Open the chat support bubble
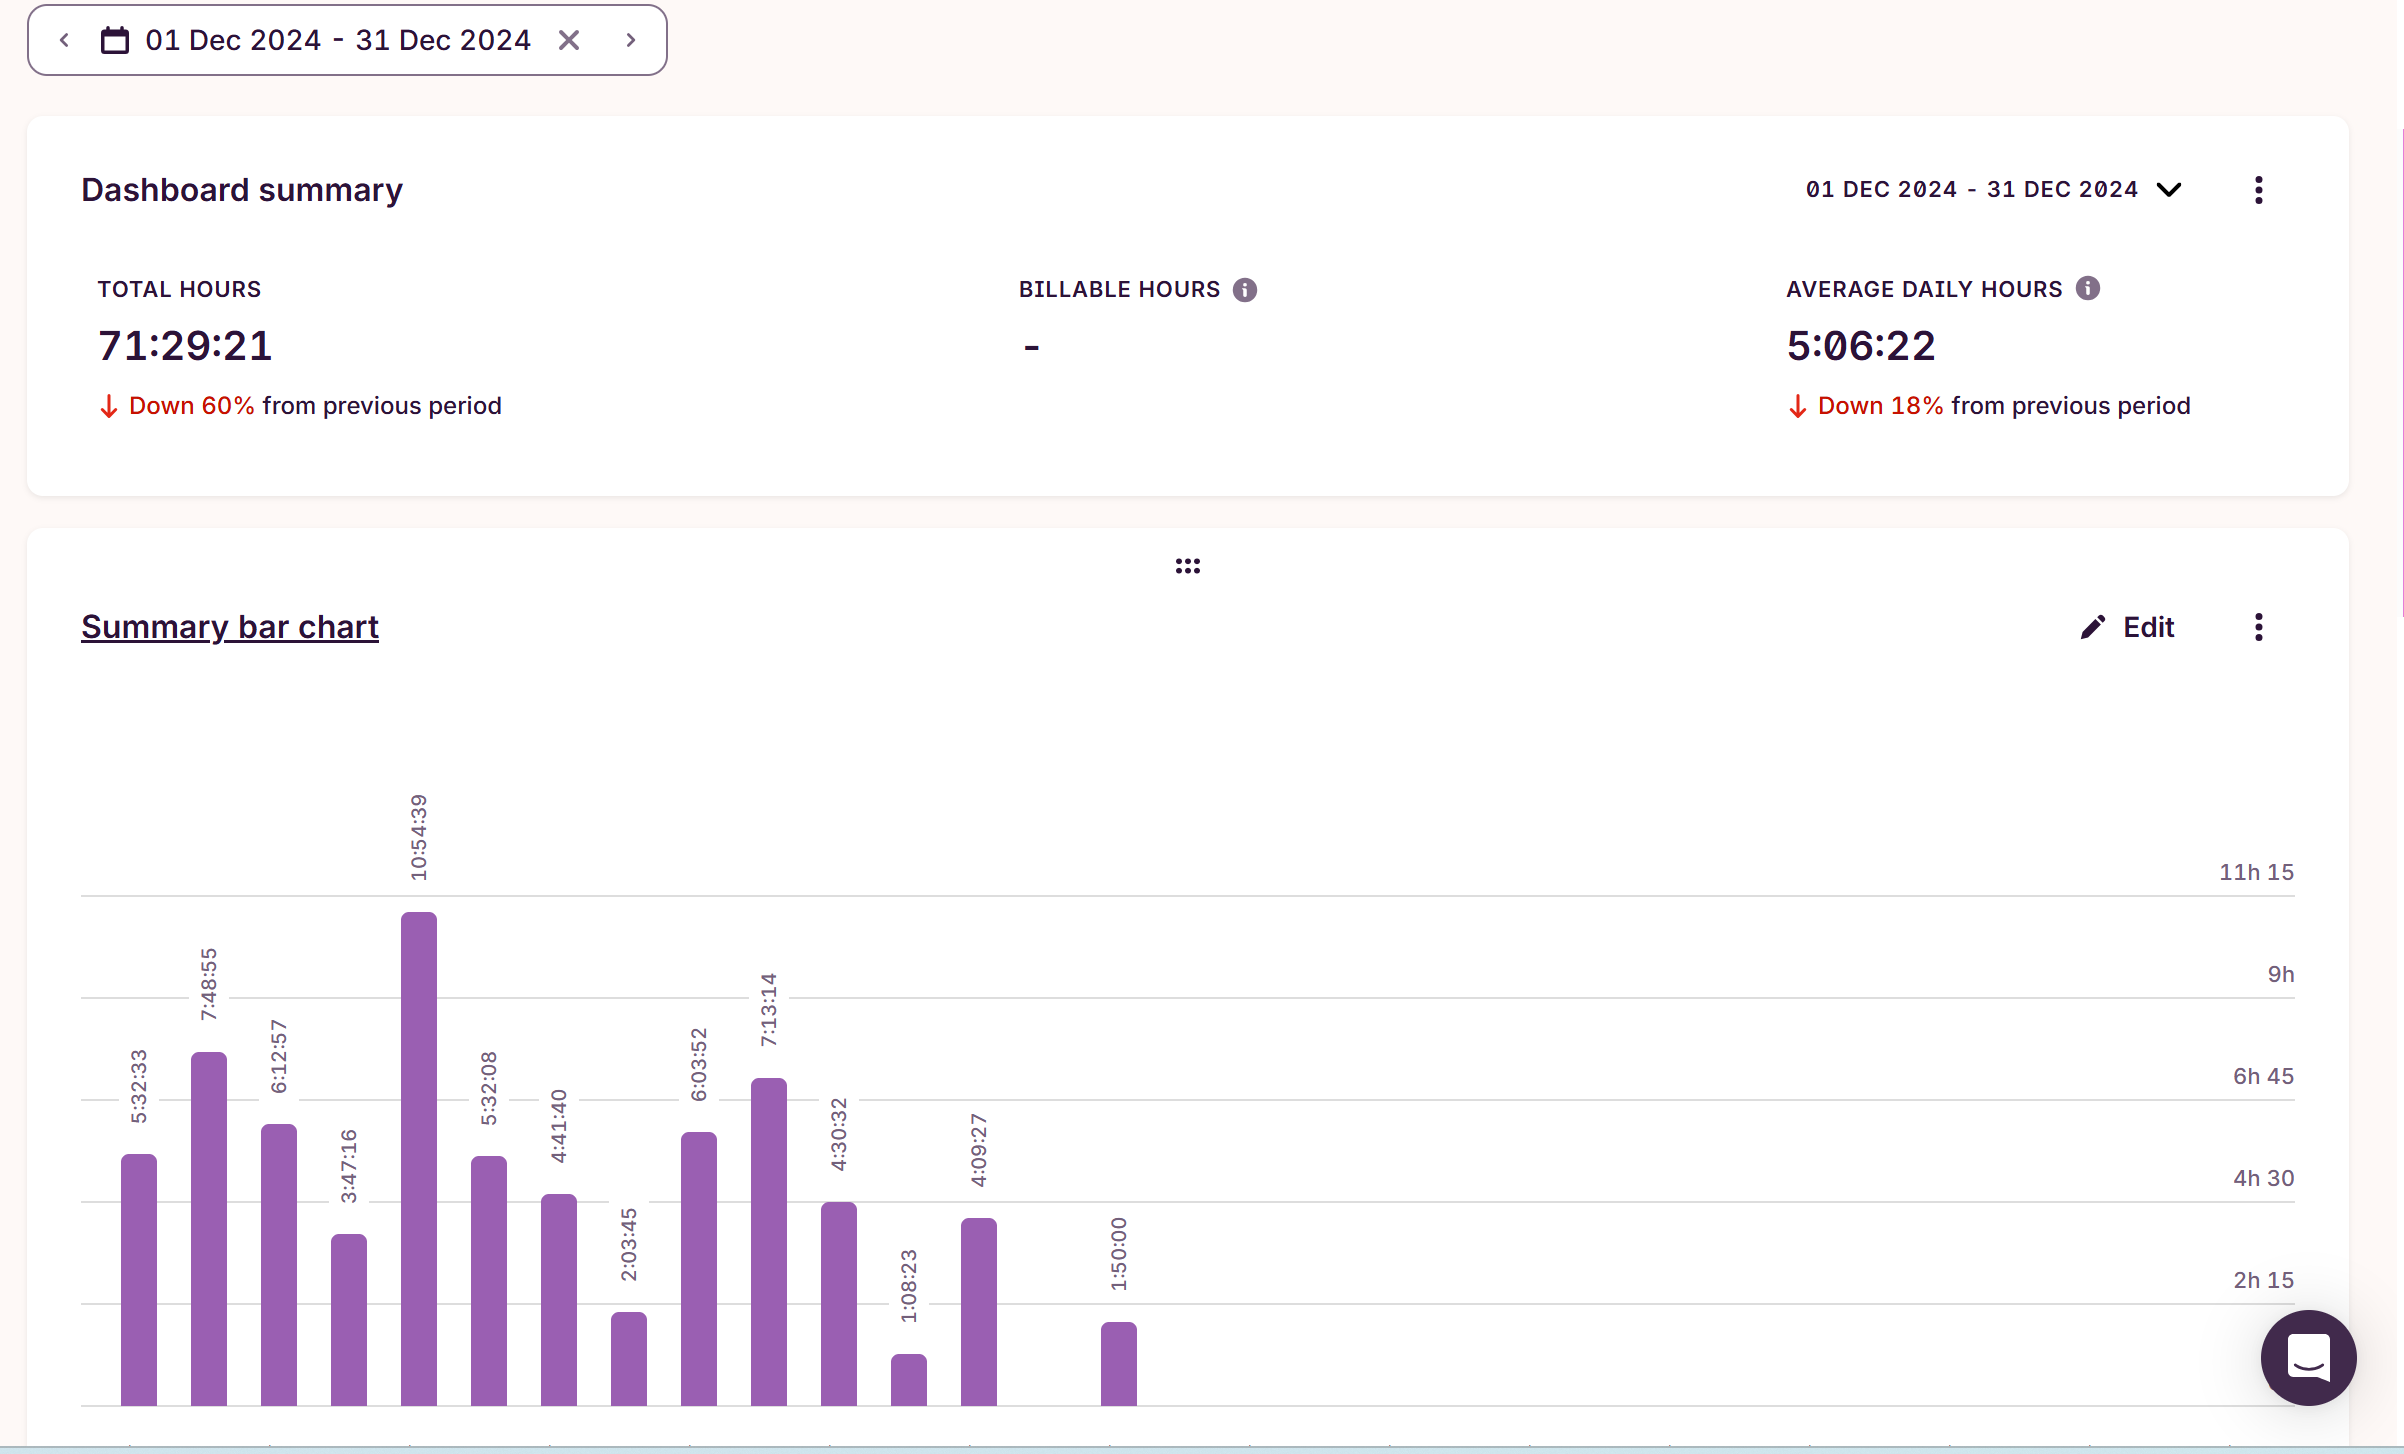2404x1454 pixels. [x=2308, y=1357]
